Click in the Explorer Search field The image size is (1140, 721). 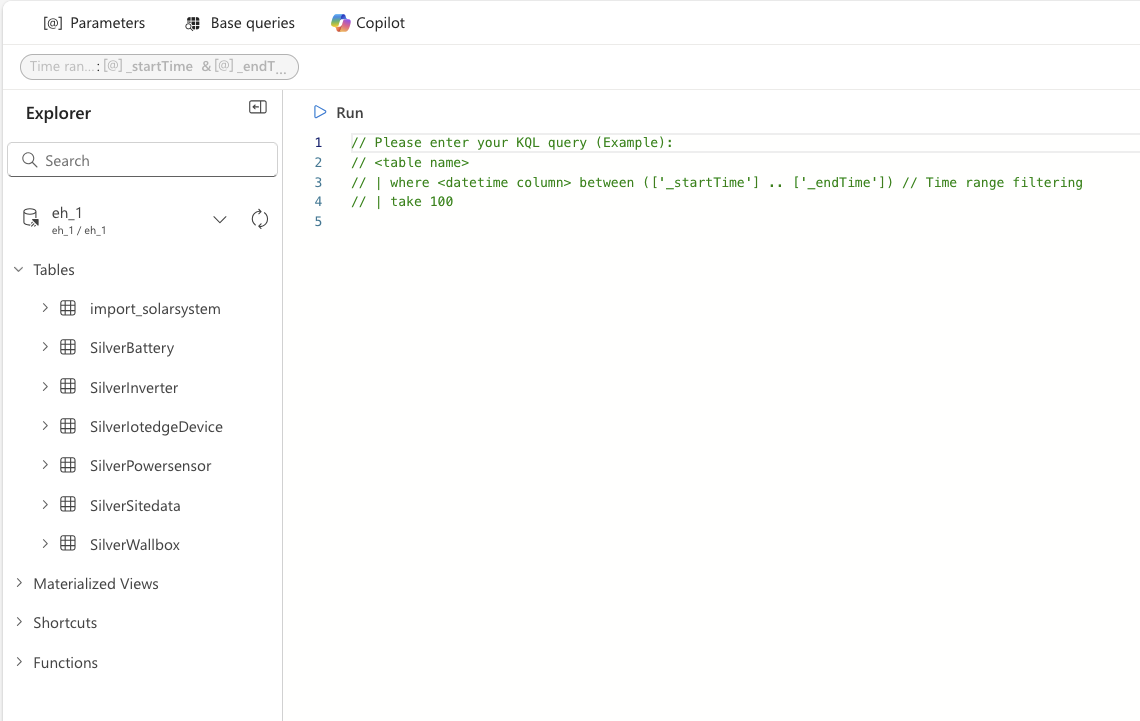pos(150,160)
